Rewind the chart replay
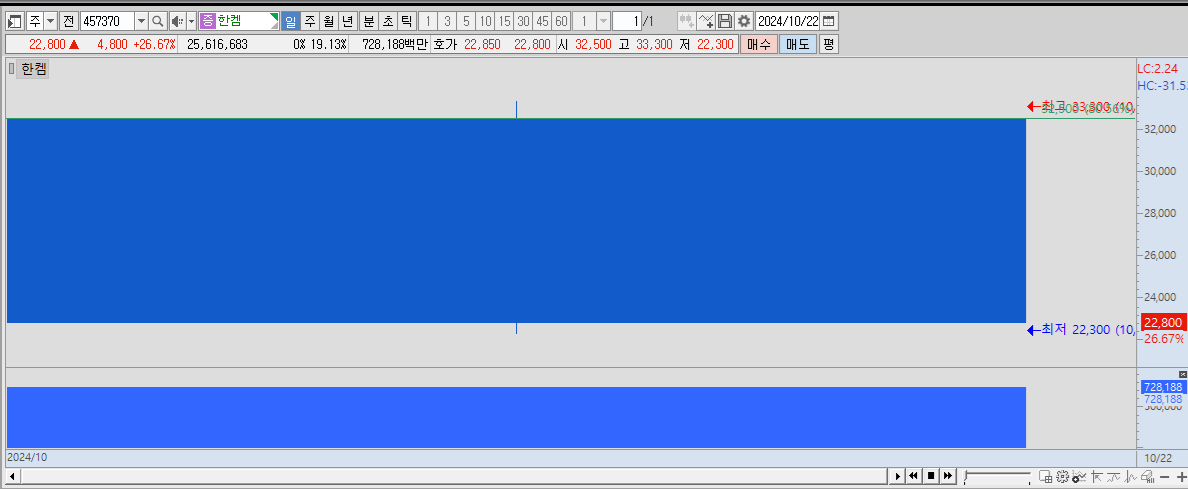Viewport: 1188px width, 489px height. click(914, 475)
